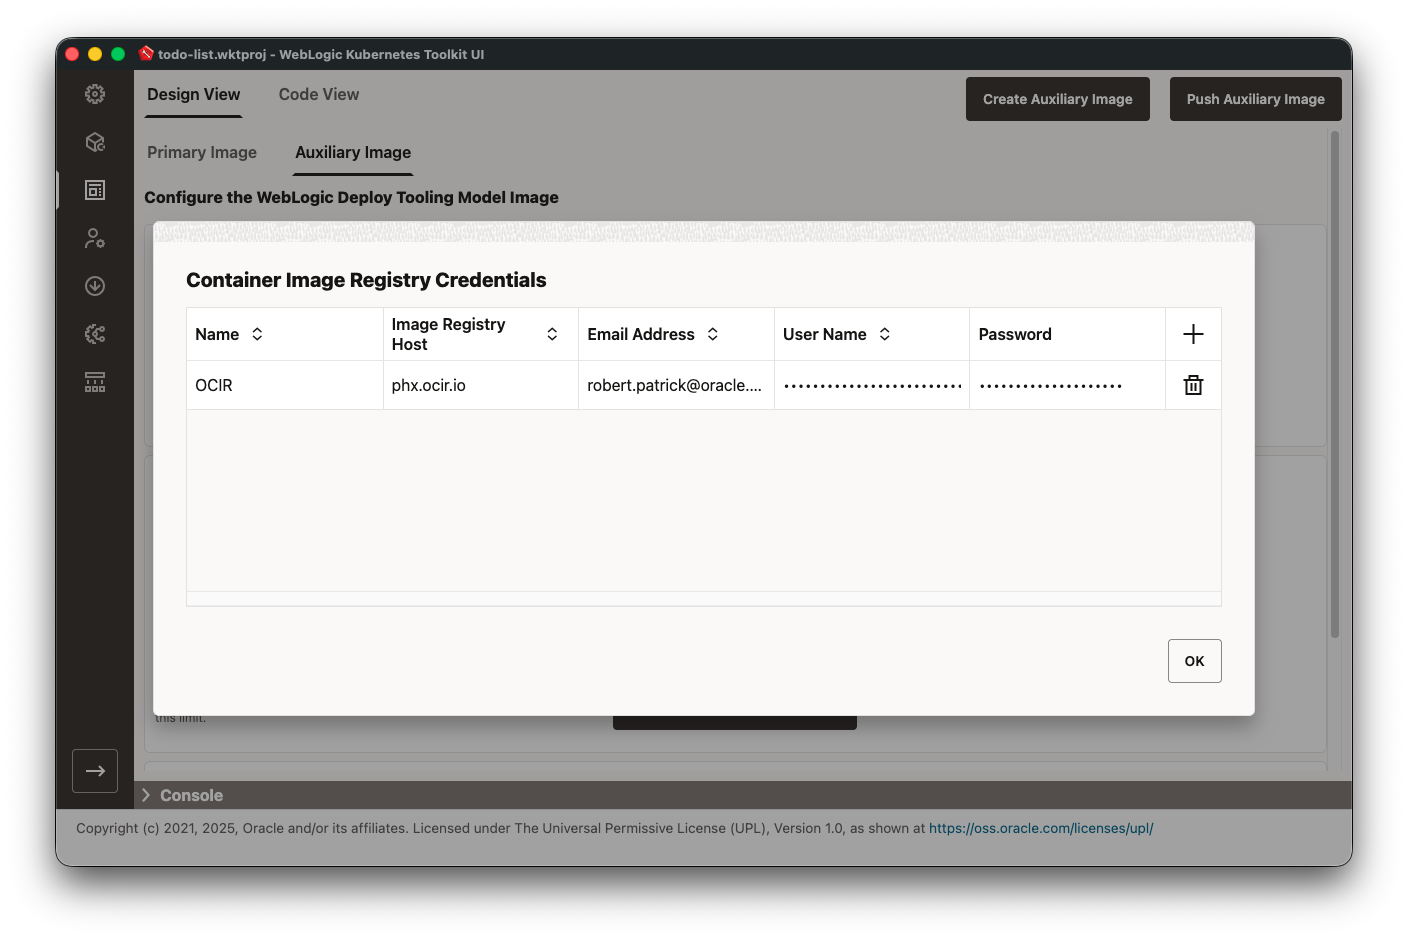Switch to the Code View tab

click(318, 94)
